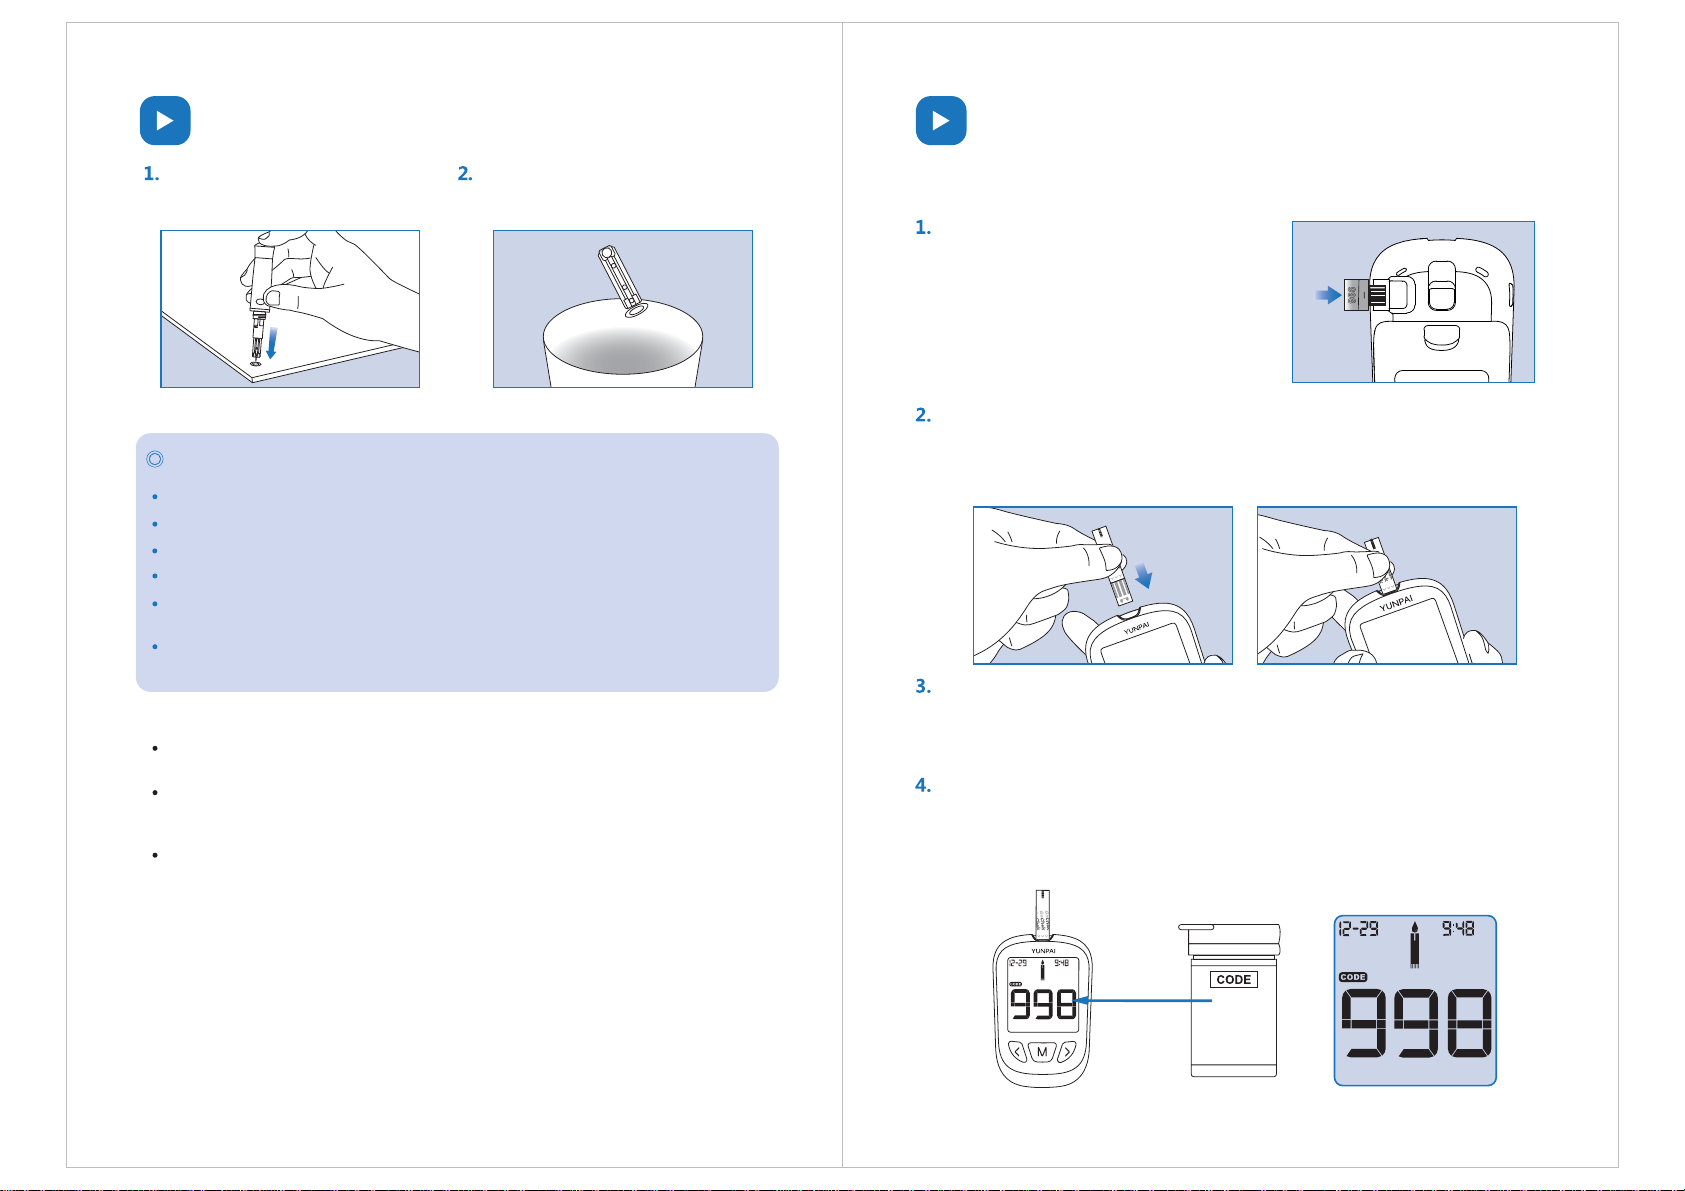This screenshot has width=1685, height=1191.
Task: Click the blue play icon on right page
Action: click(941, 121)
